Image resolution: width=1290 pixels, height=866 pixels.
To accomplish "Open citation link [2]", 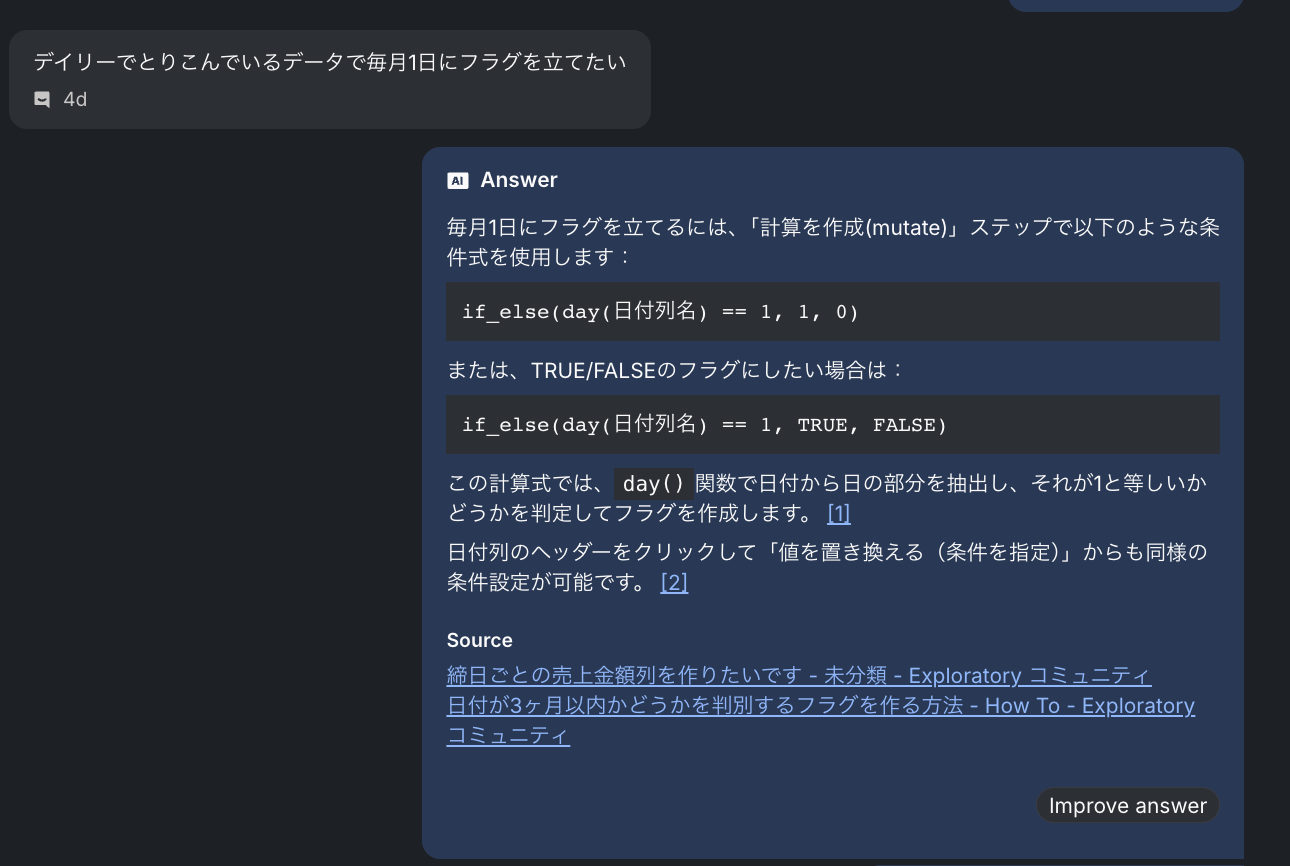I will tap(674, 582).
